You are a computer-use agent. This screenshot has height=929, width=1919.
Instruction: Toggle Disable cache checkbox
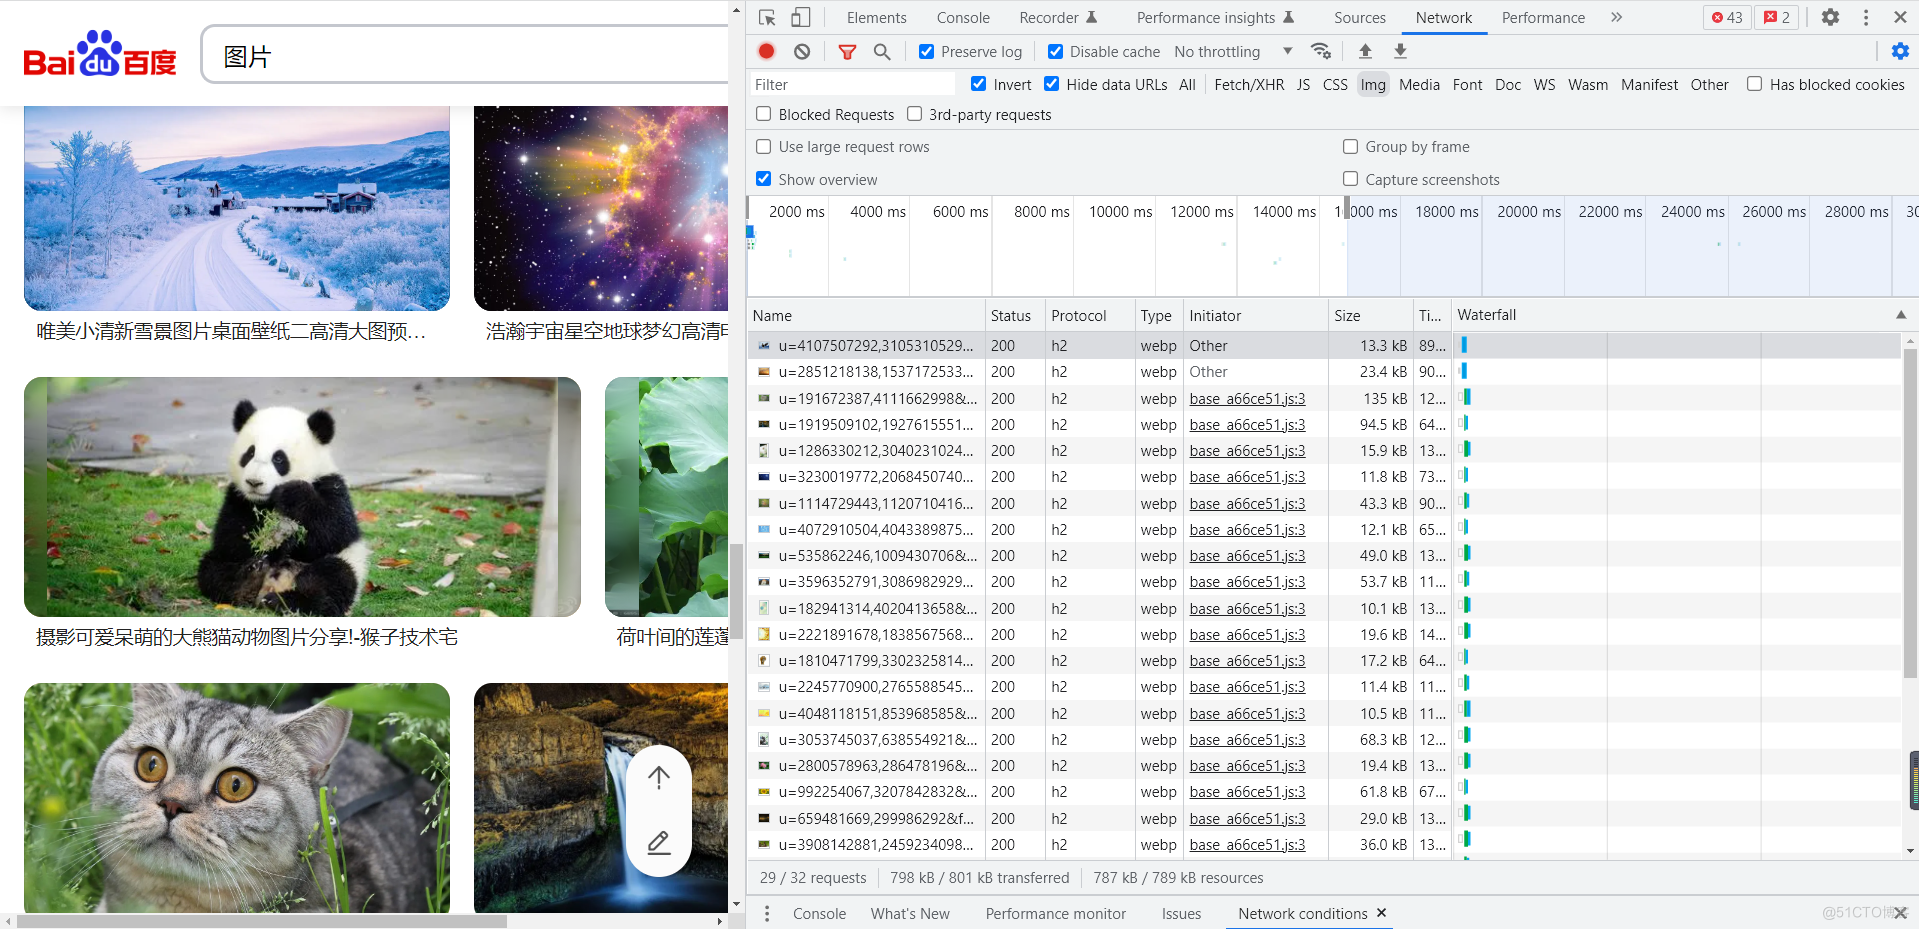point(1055,51)
